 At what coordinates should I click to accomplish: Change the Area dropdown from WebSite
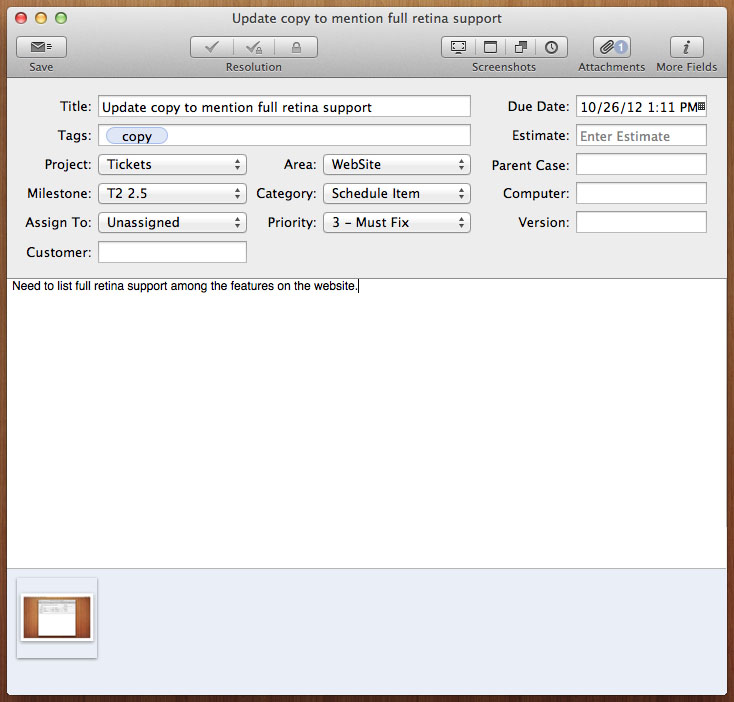[x=396, y=164]
